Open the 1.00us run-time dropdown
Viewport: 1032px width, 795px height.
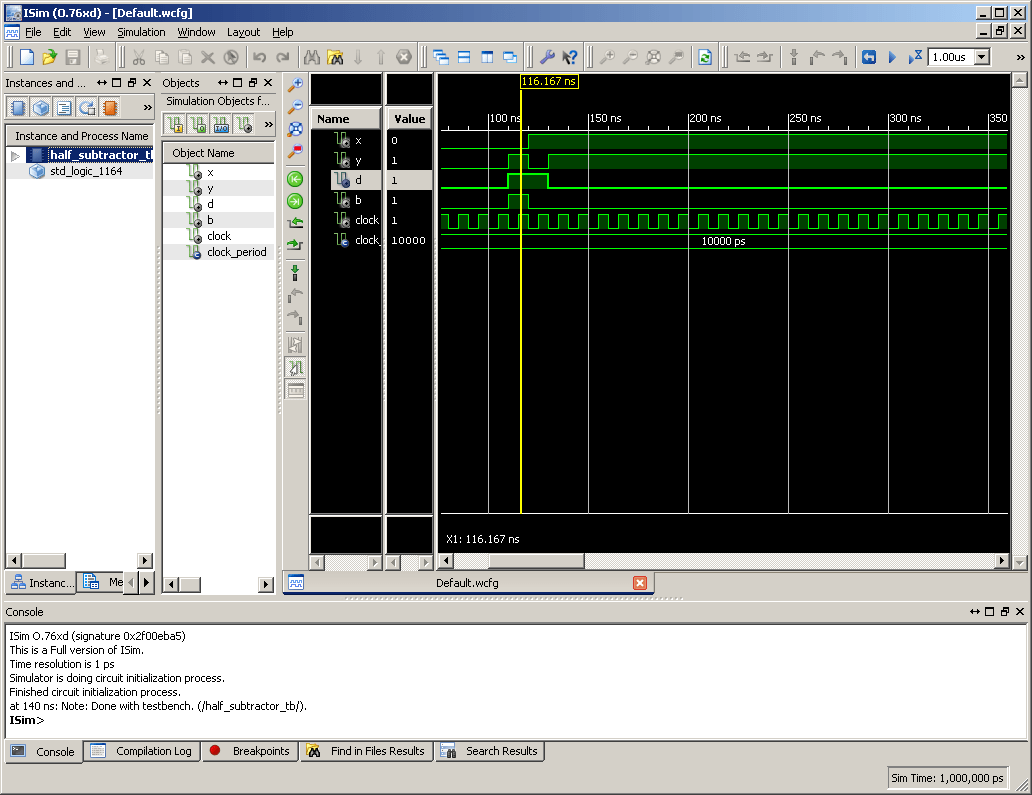[x=982, y=57]
